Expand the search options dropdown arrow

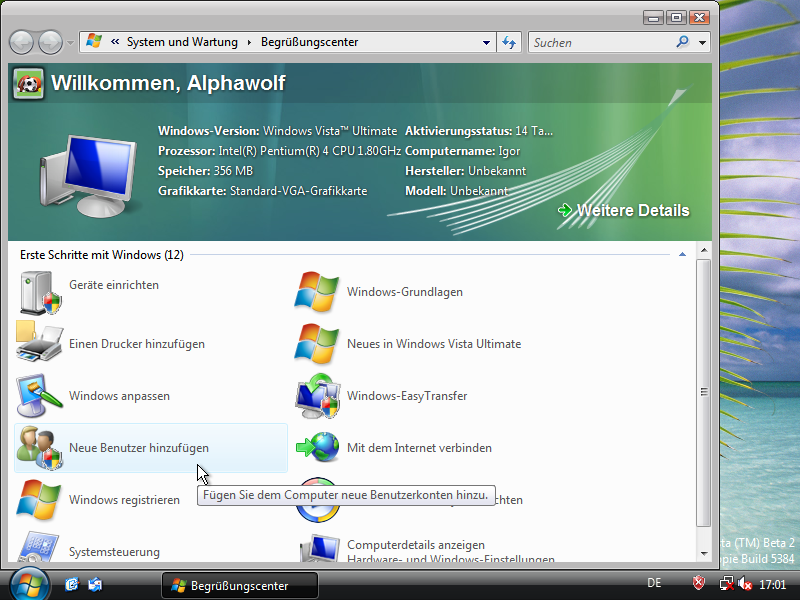coord(703,42)
